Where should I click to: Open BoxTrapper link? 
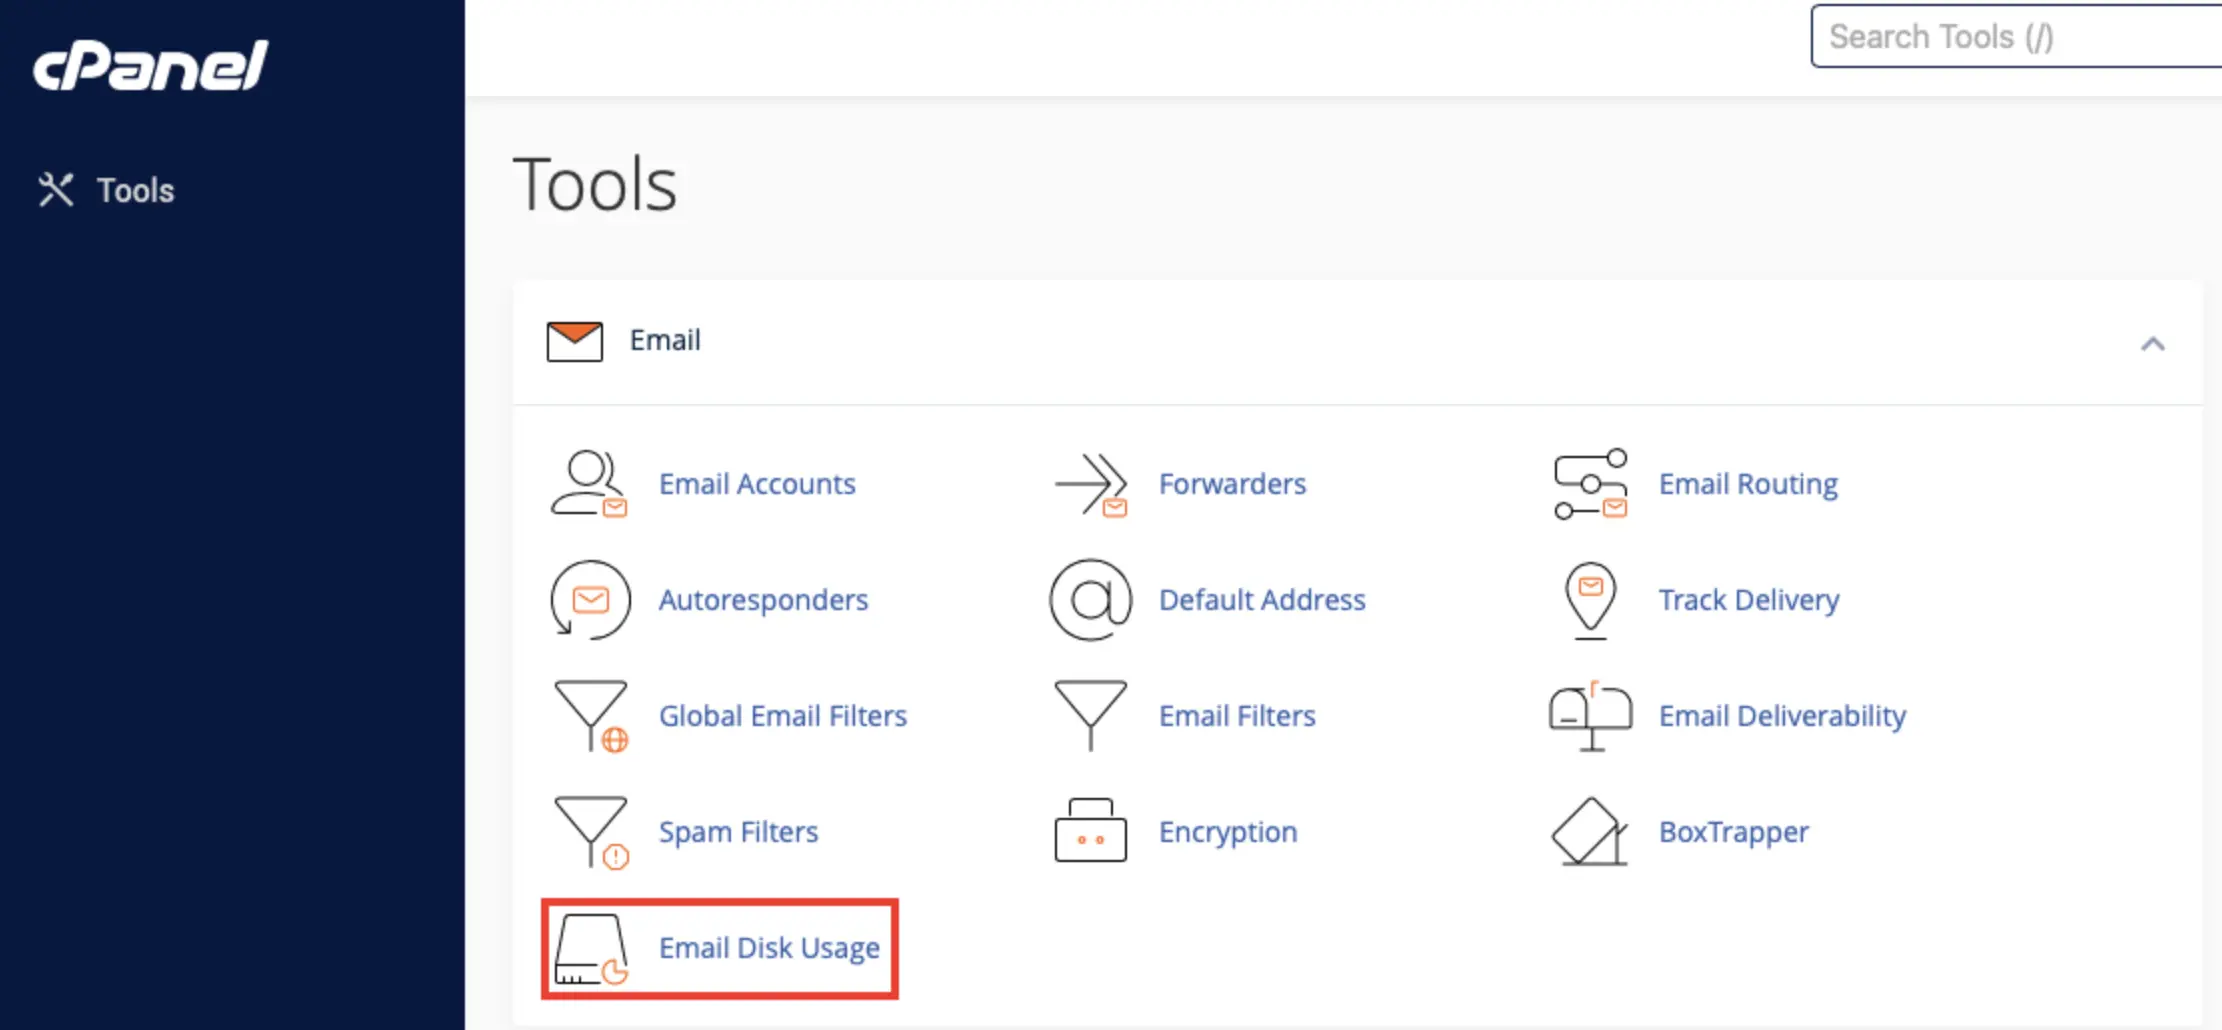coord(1734,833)
